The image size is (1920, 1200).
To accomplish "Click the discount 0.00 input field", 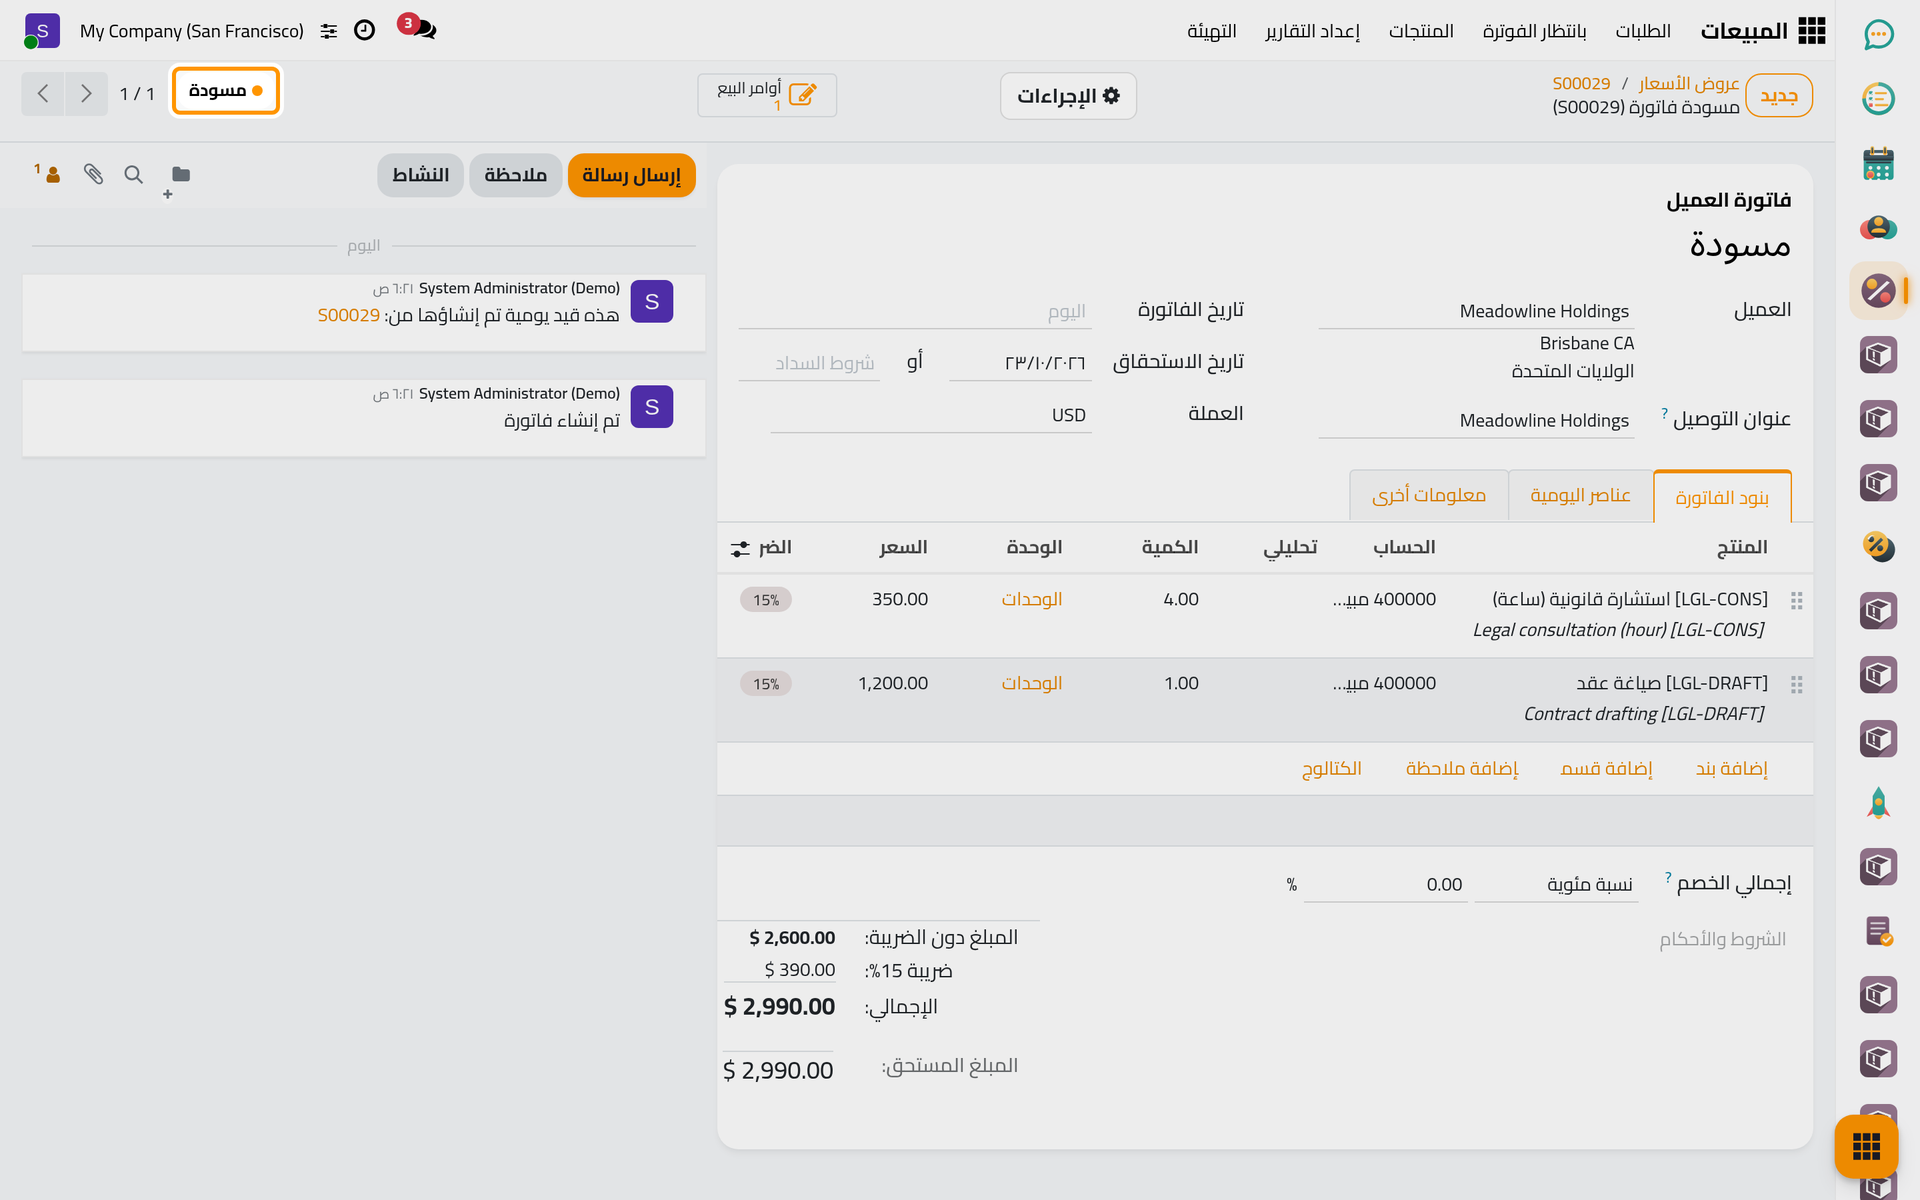I will (x=1385, y=884).
